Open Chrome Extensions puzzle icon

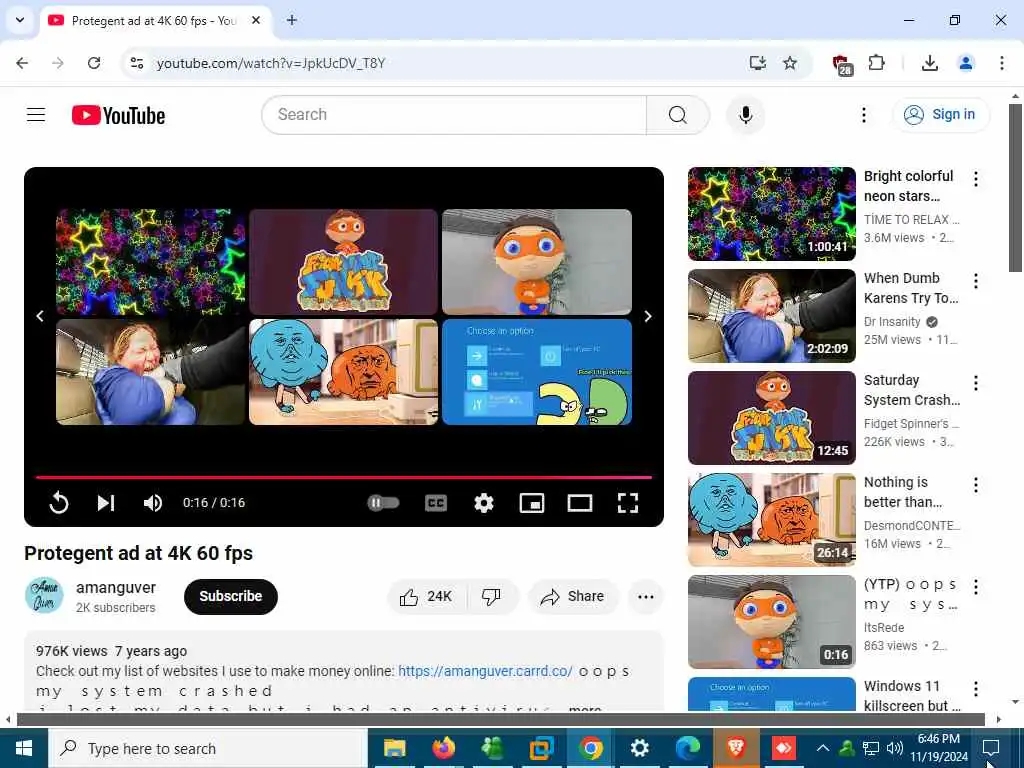[x=876, y=63]
